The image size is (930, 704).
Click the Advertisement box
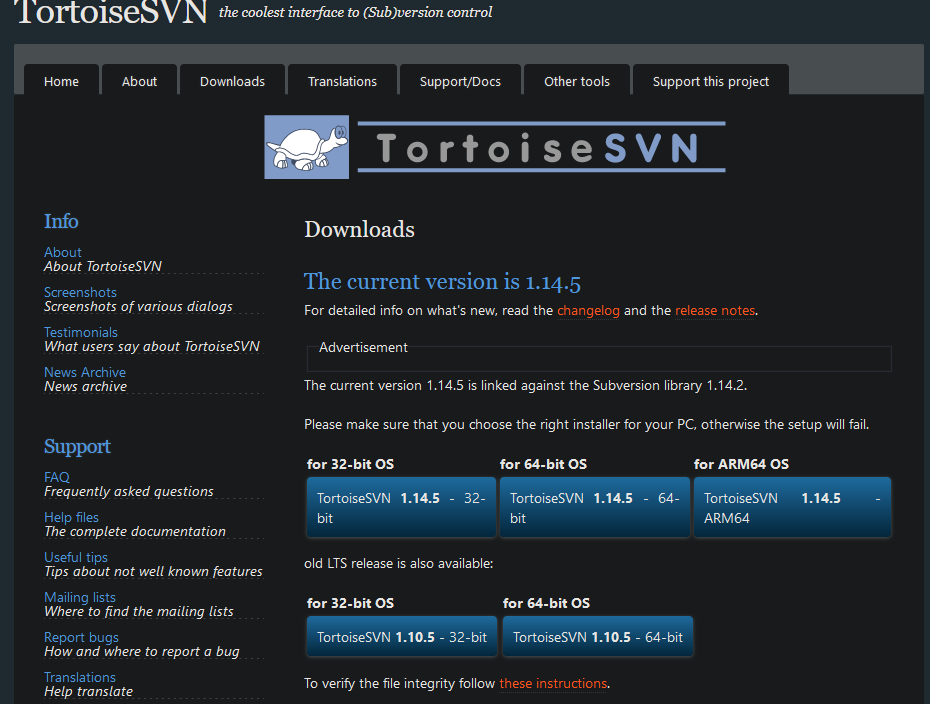coord(599,356)
